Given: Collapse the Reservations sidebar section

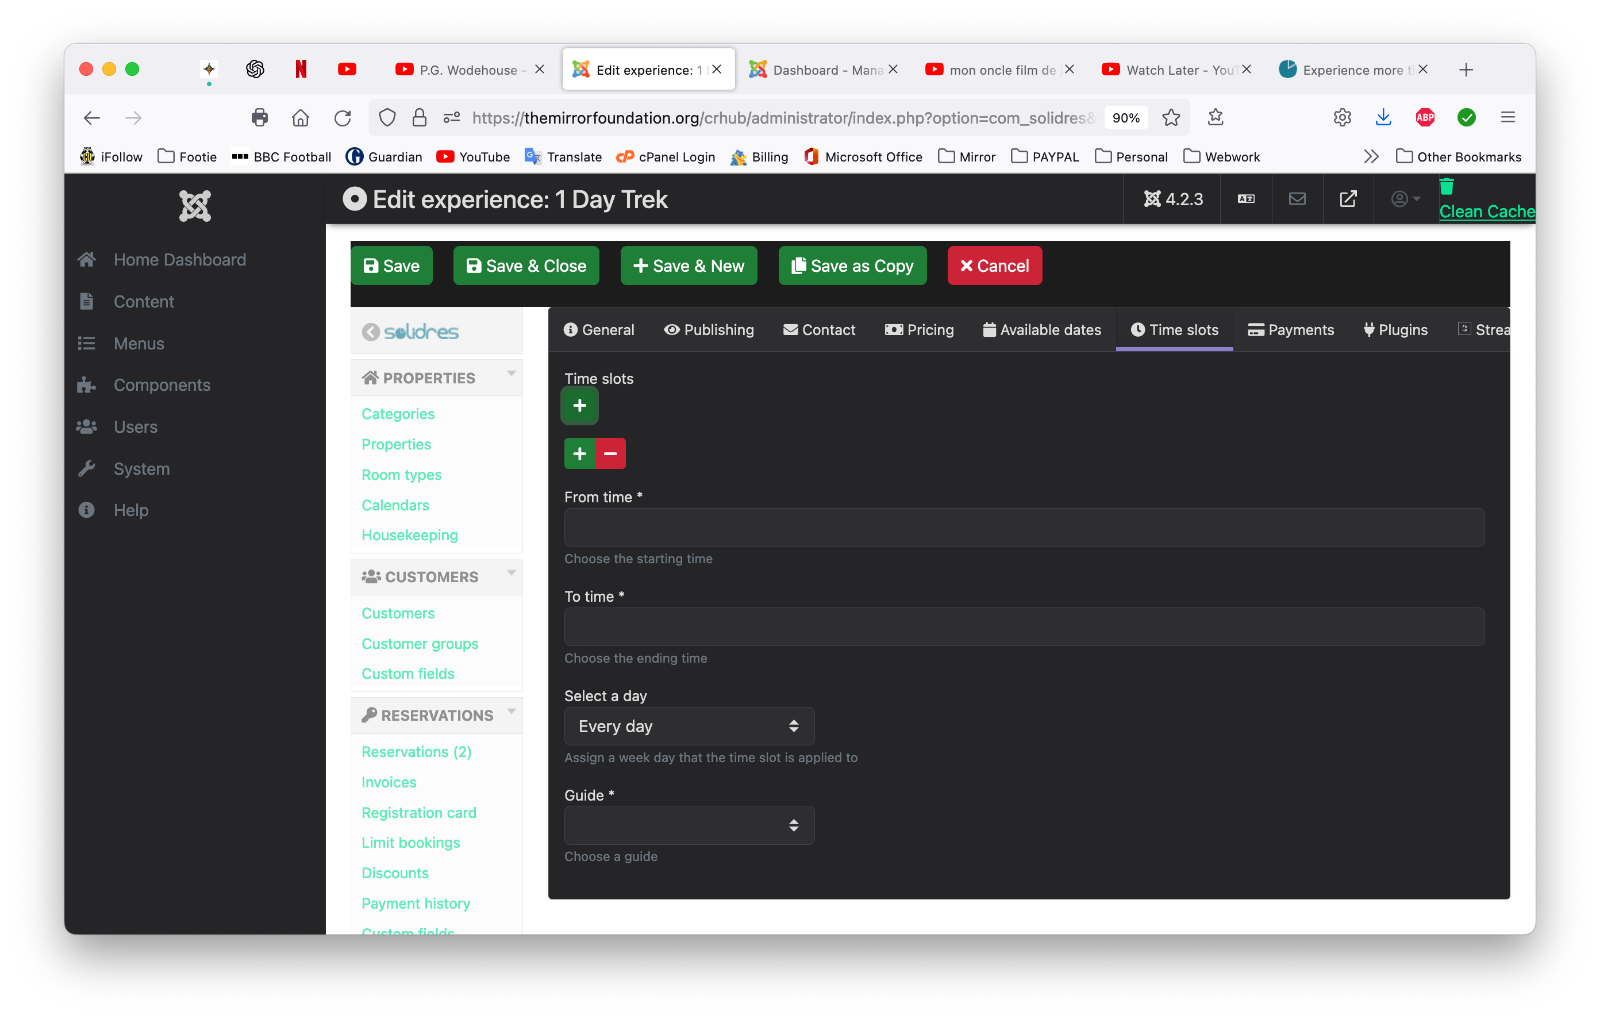Looking at the screenshot, I should click(512, 713).
